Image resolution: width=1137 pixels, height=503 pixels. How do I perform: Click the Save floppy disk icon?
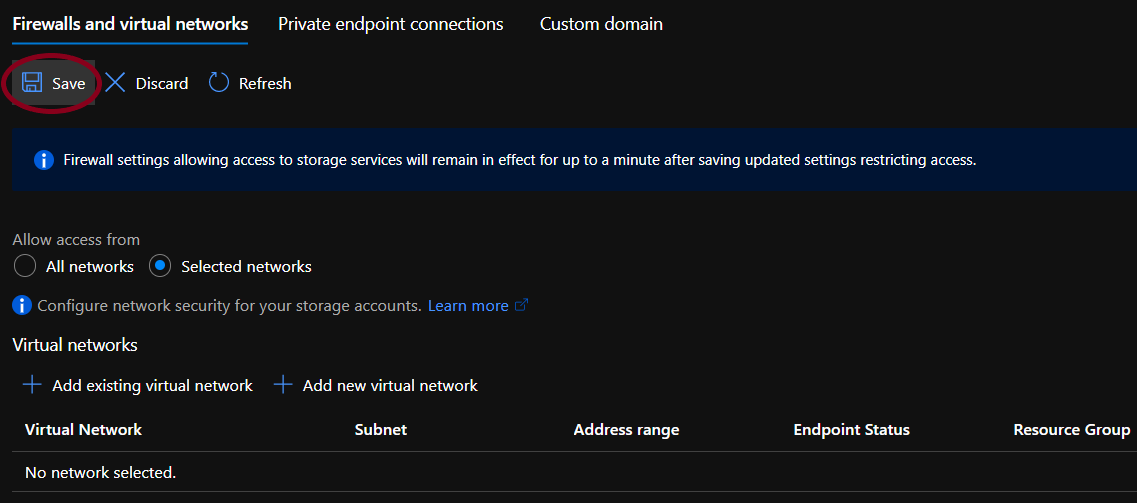click(32, 83)
